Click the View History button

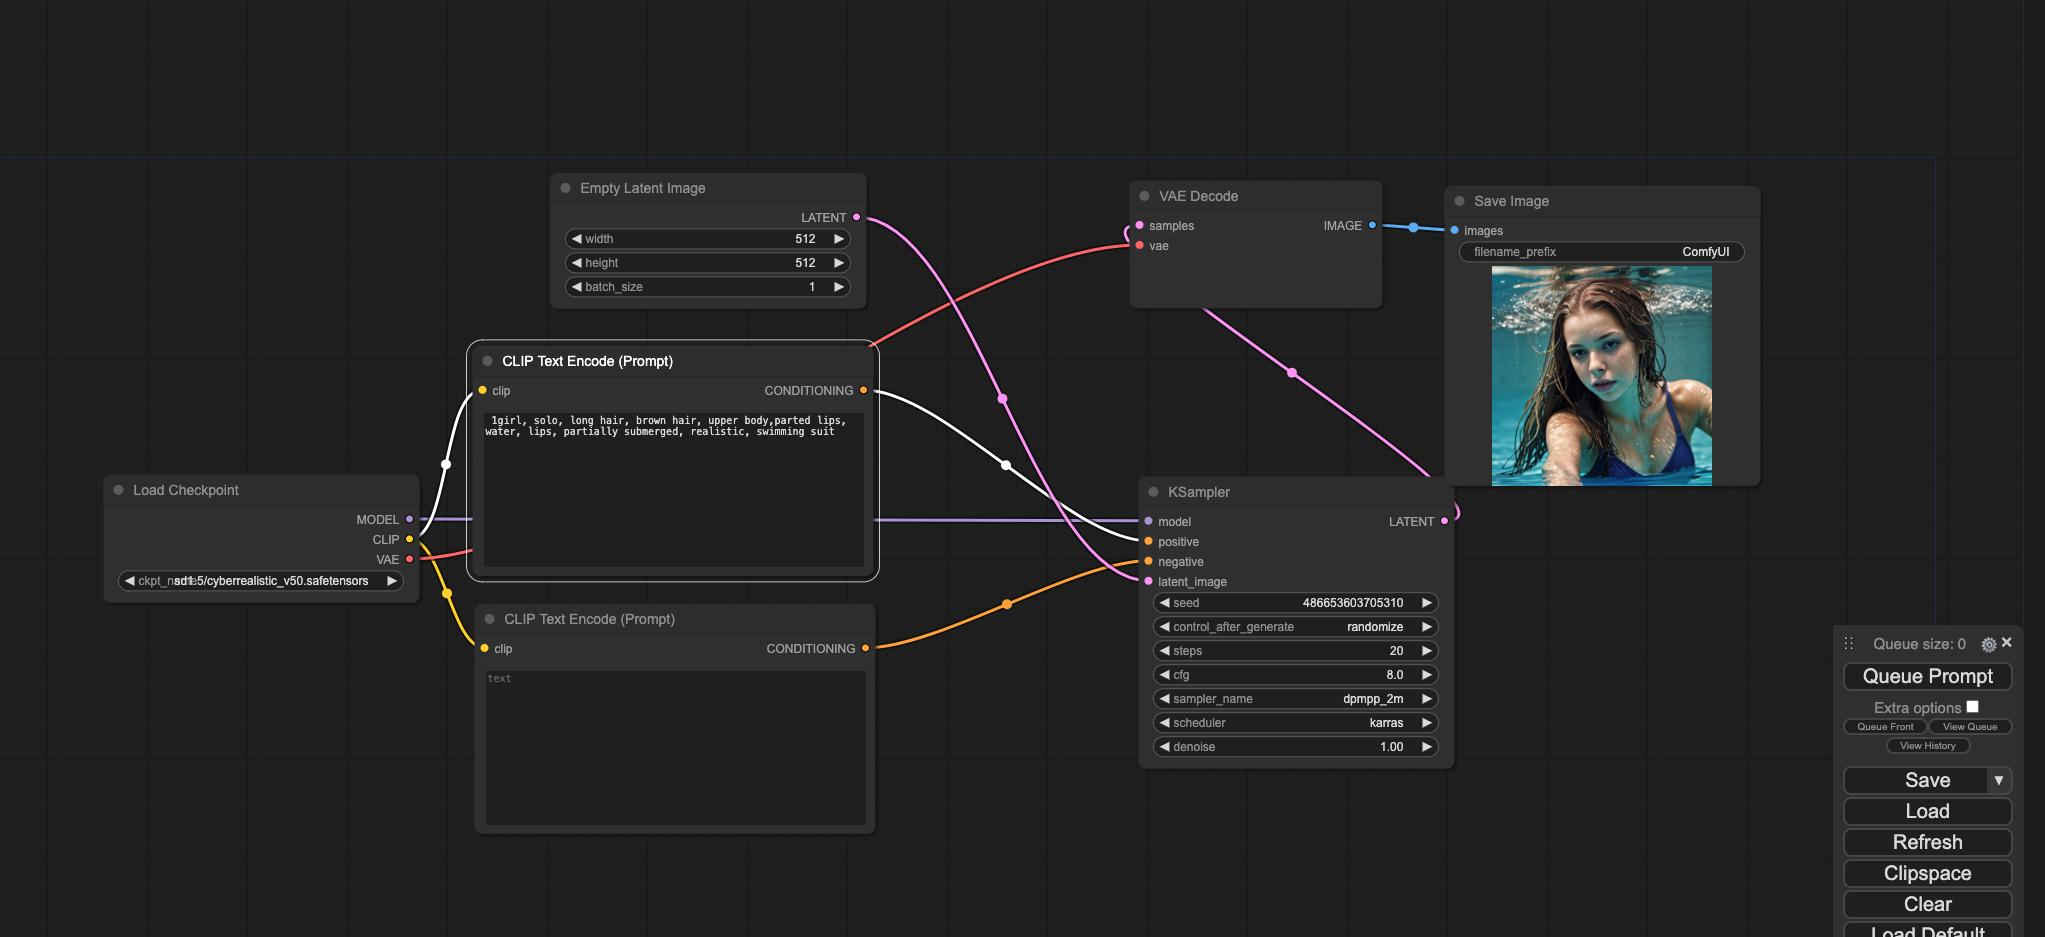tap(1927, 746)
